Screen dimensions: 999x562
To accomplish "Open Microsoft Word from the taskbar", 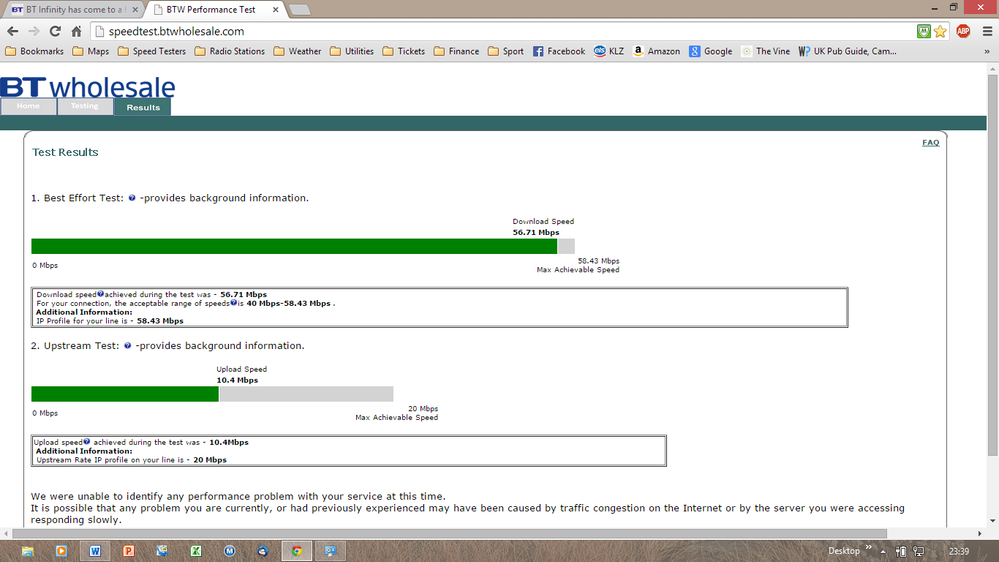I will tap(95, 551).
